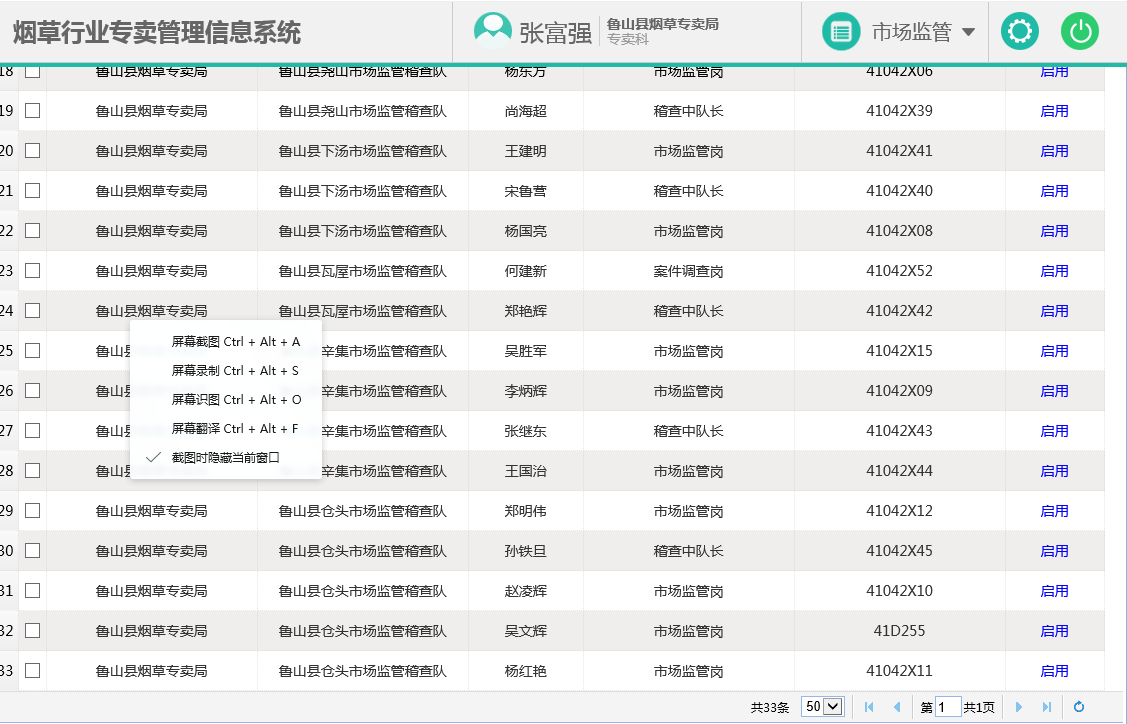The width and height of the screenshot is (1127, 724).
Task: Click 启用 link for 何建新 row
Action: coord(1054,271)
